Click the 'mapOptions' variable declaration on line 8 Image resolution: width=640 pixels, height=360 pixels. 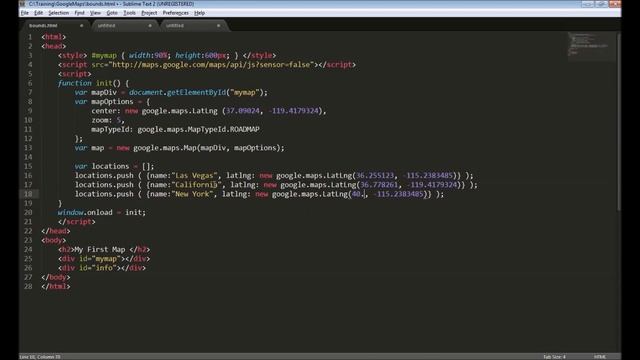point(112,101)
